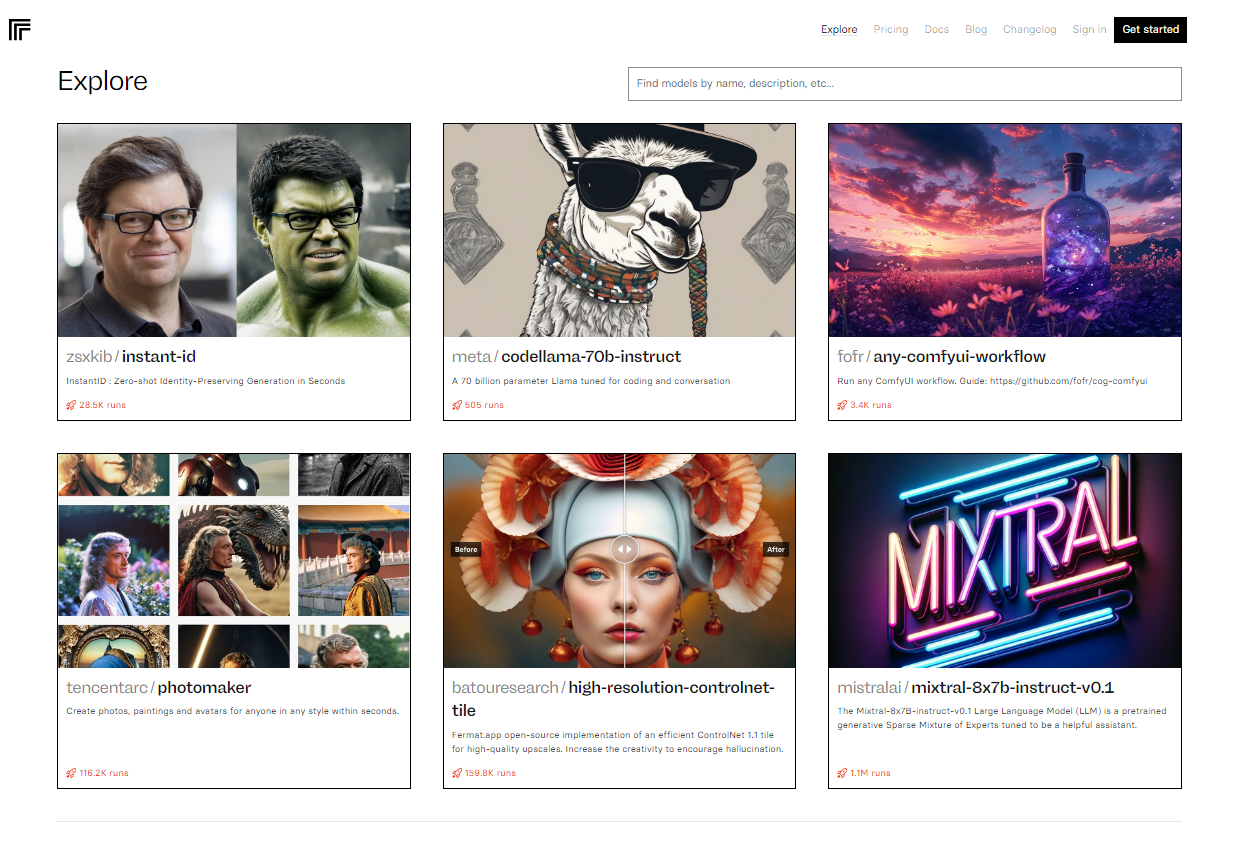This screenshot has width=1244, height=853.
Task: Click the '505 runs' text
Action: pos(484,405)
